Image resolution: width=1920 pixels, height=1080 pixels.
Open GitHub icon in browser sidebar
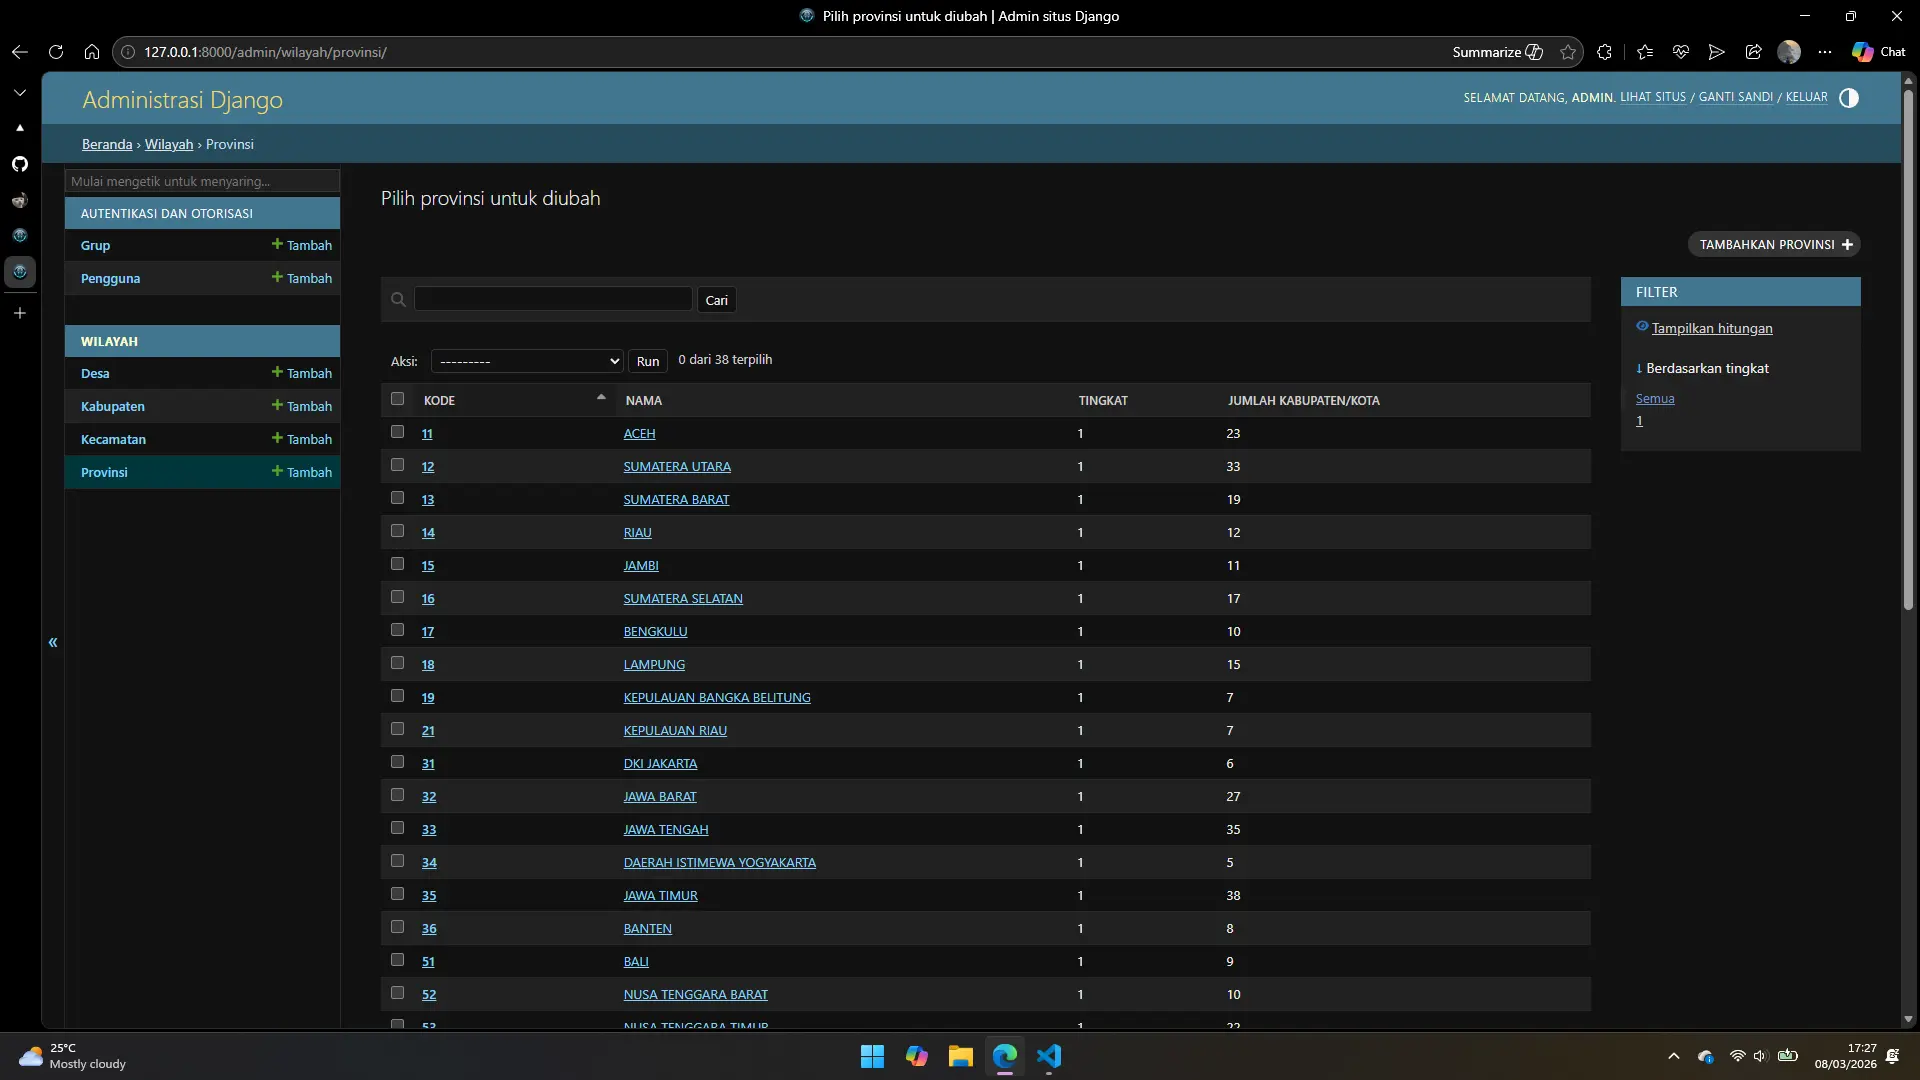pyautogui.click(x=20, y=164)
